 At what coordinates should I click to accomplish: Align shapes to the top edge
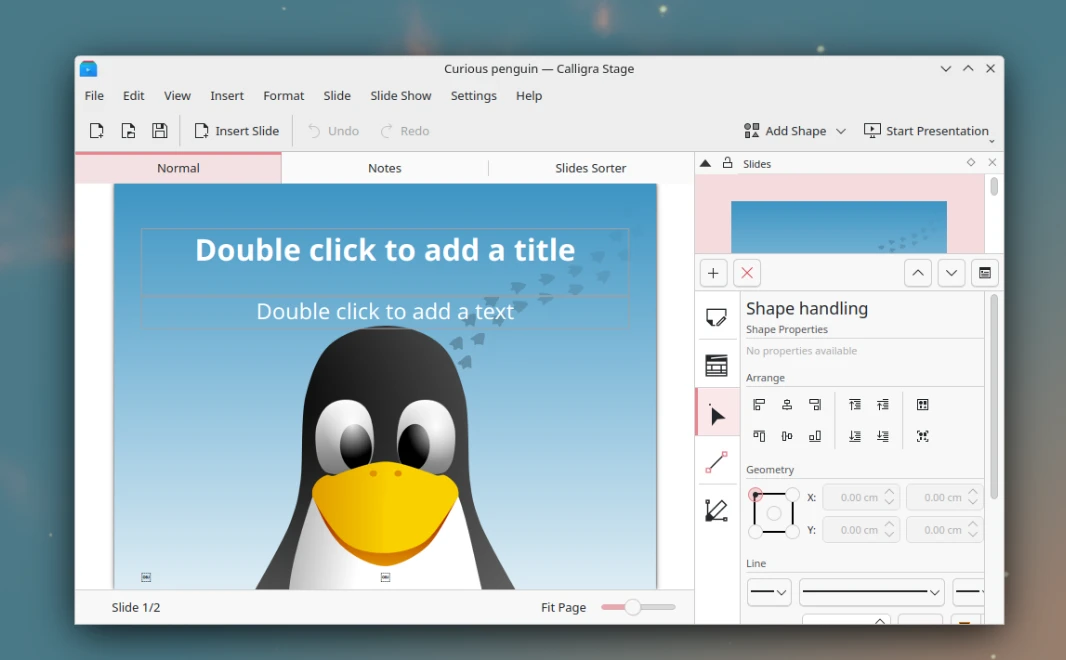coord(759,436)
